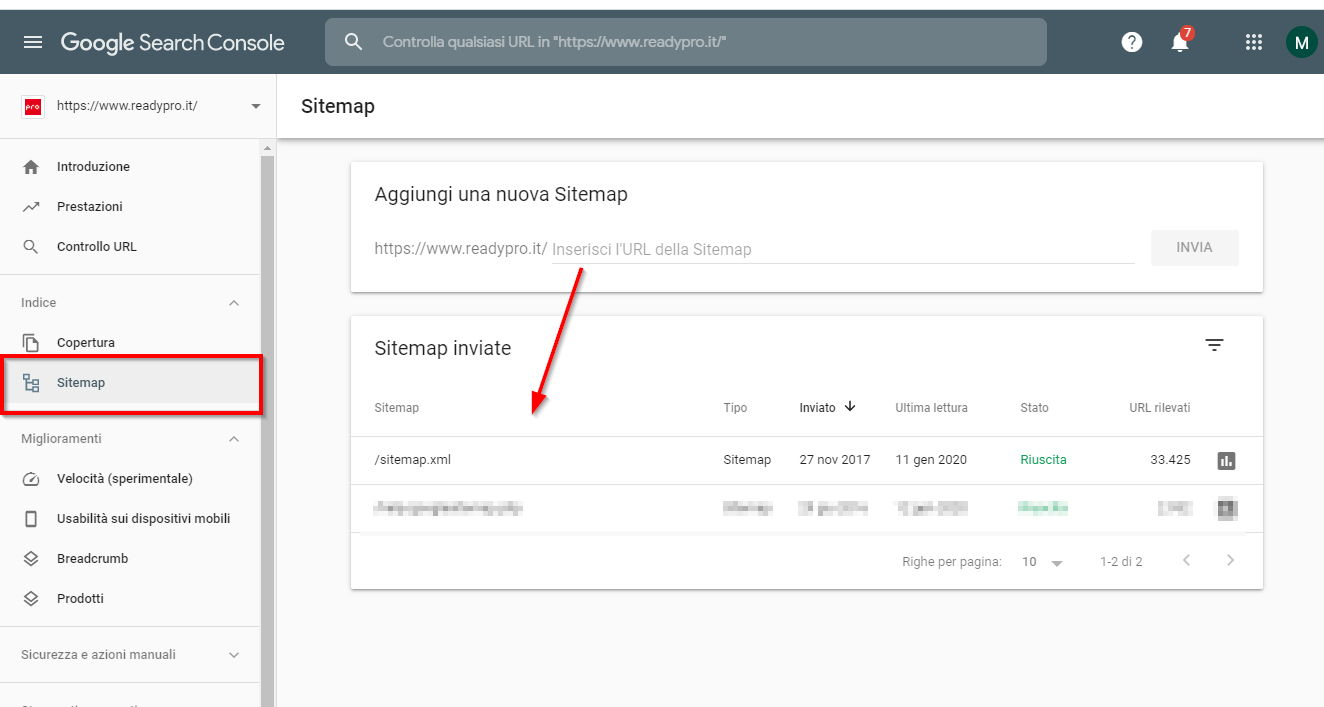The image size is (1324, 707).
Task: Click the Velocità speedometer icon
Action: click(x=31, y=479)
